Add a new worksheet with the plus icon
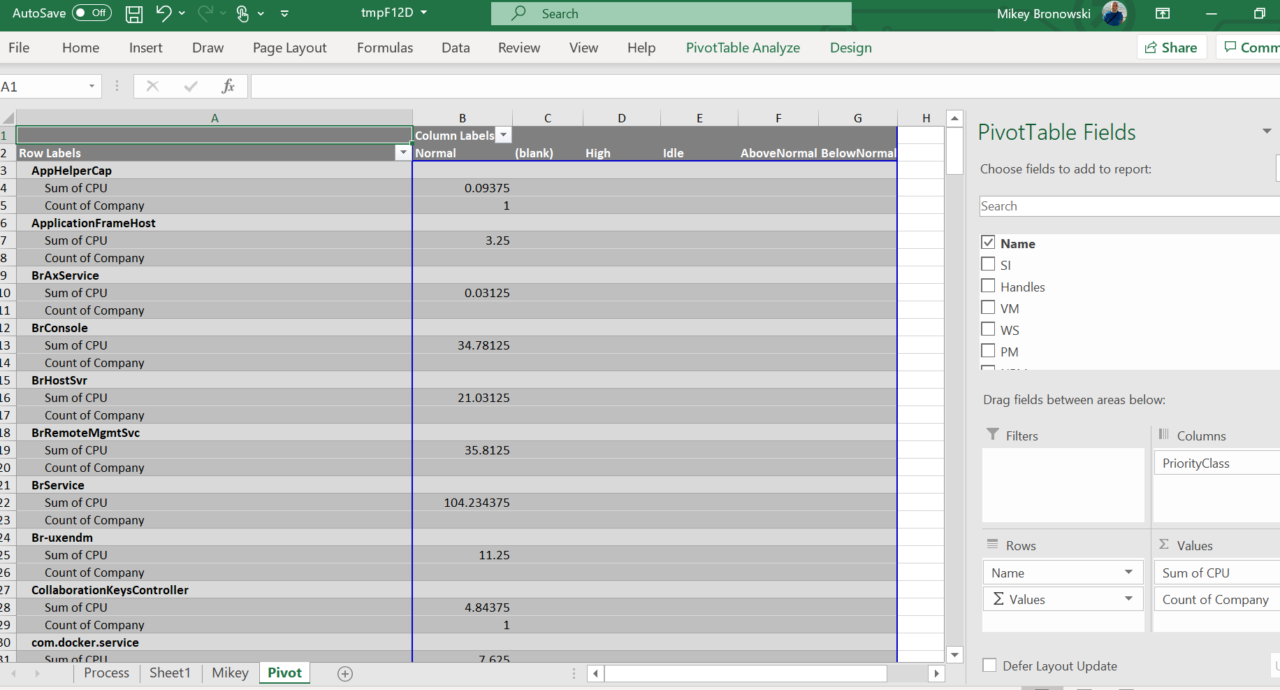Image resolution: width=1280 pixels, height=690 pixels. click(x=345, y=673)
